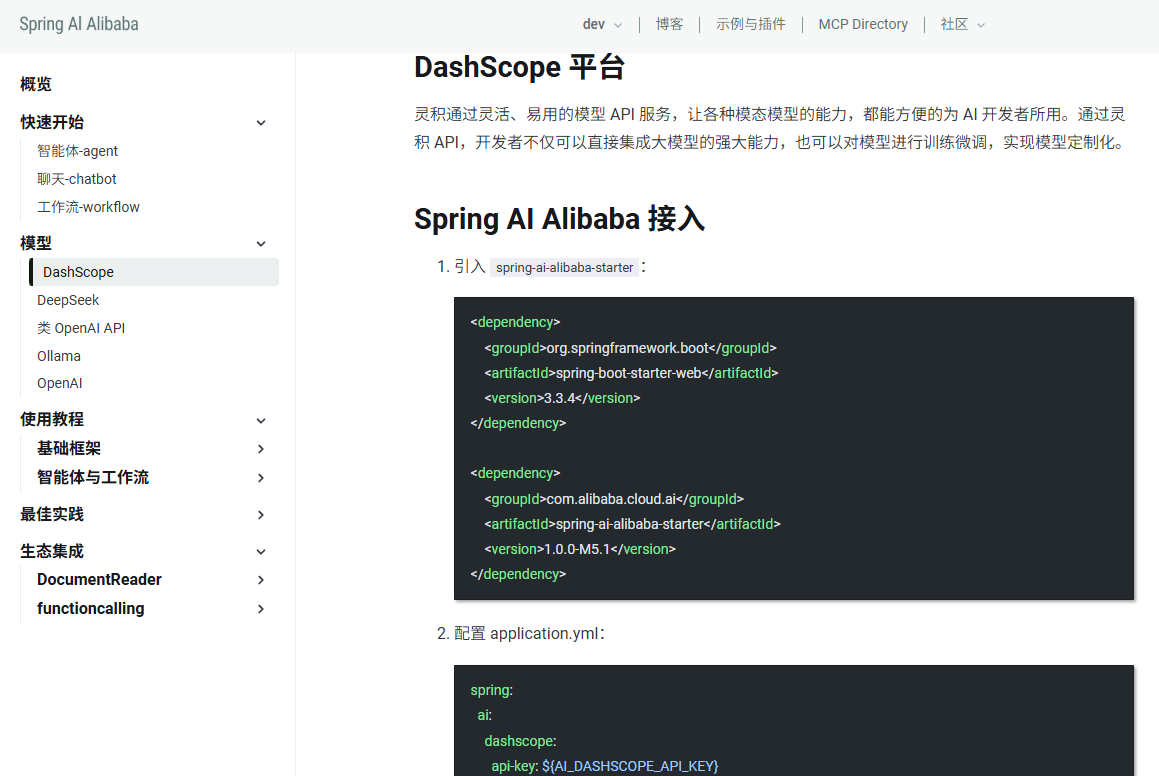Open the Ollama sidebar page
Viewport: 1159px width, 776px height.
(59, 356)
